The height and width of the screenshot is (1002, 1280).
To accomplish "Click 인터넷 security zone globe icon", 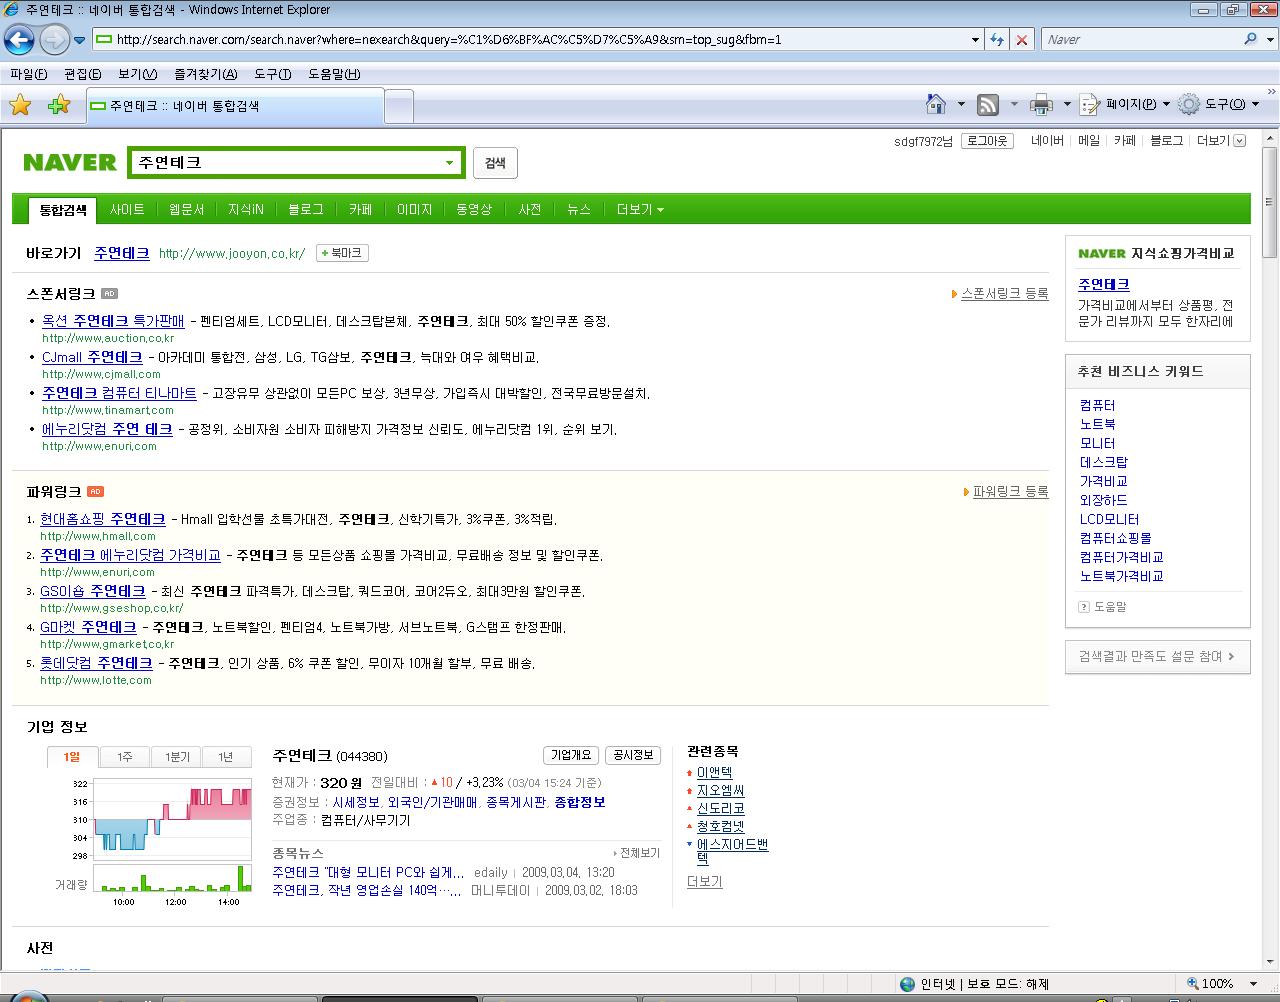I will click(x=907, y=984).
